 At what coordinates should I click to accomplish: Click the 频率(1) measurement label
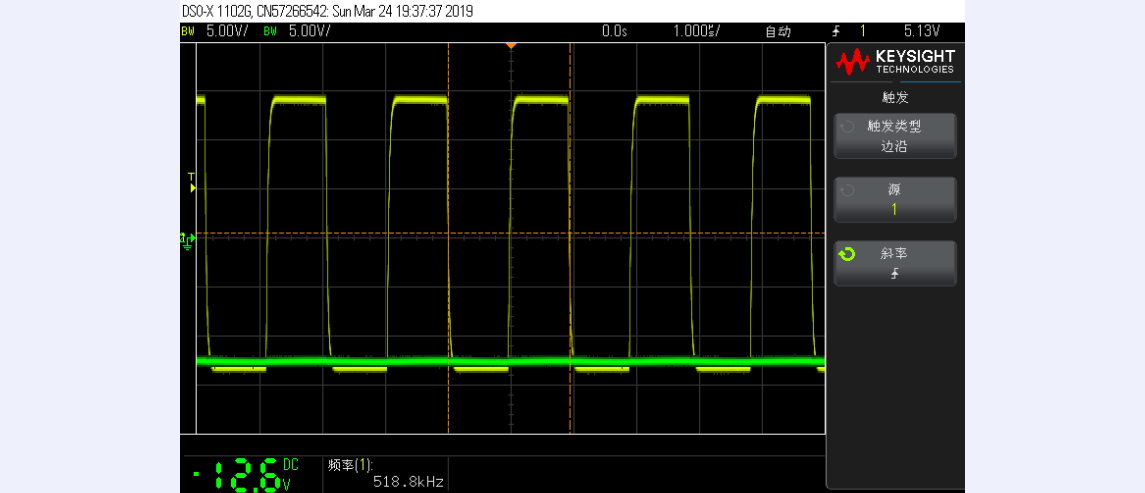[351, 465]
